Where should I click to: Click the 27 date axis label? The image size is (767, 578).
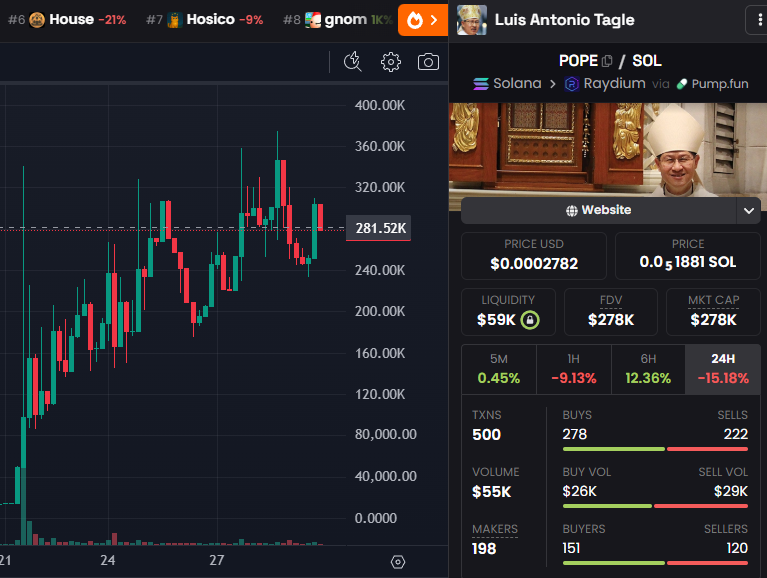217,560
